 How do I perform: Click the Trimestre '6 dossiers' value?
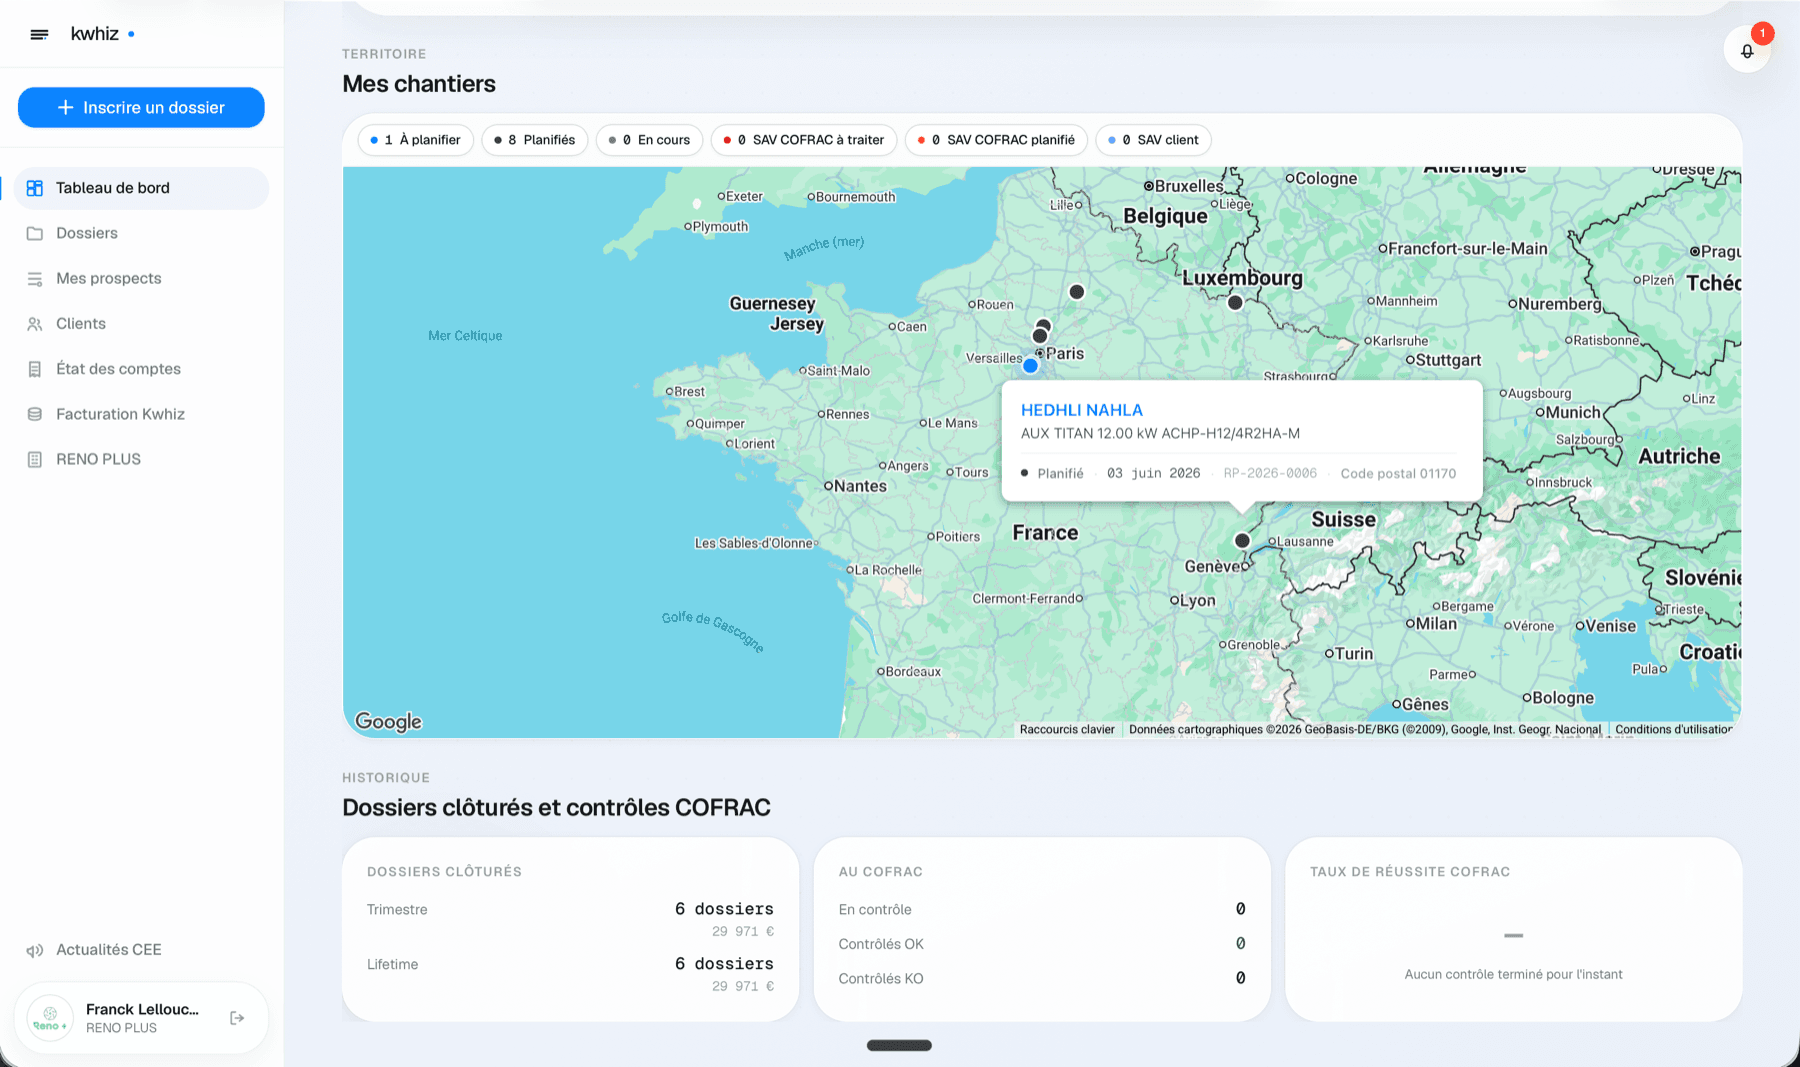(724, 909)
